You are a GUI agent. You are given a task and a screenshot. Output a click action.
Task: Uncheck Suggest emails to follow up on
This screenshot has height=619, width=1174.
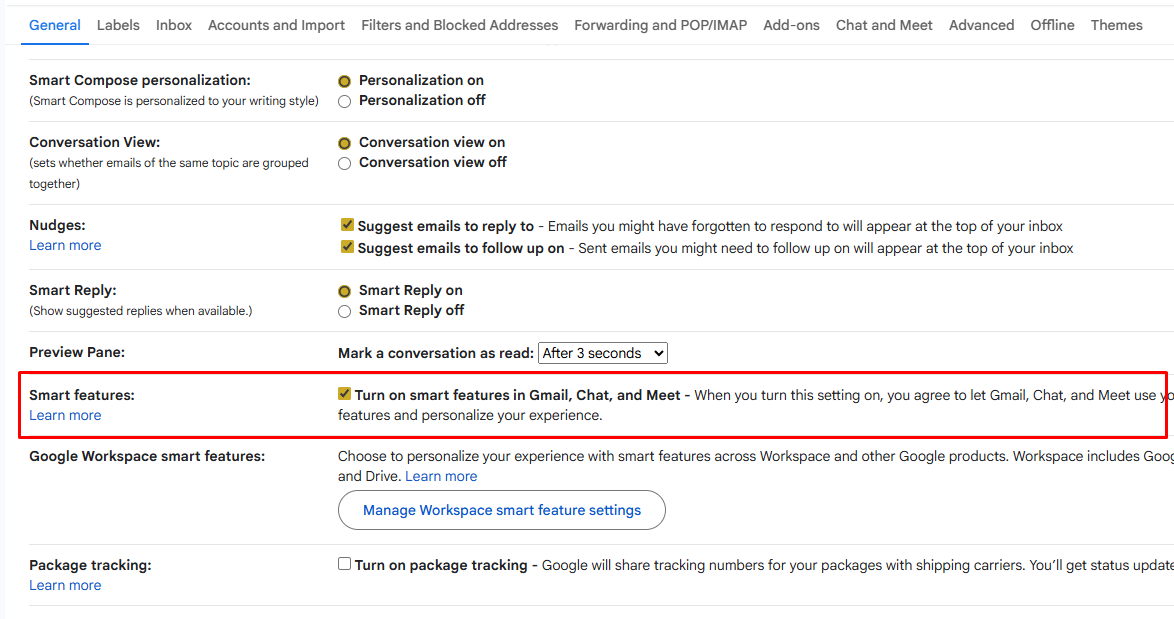tap(347, 247)
